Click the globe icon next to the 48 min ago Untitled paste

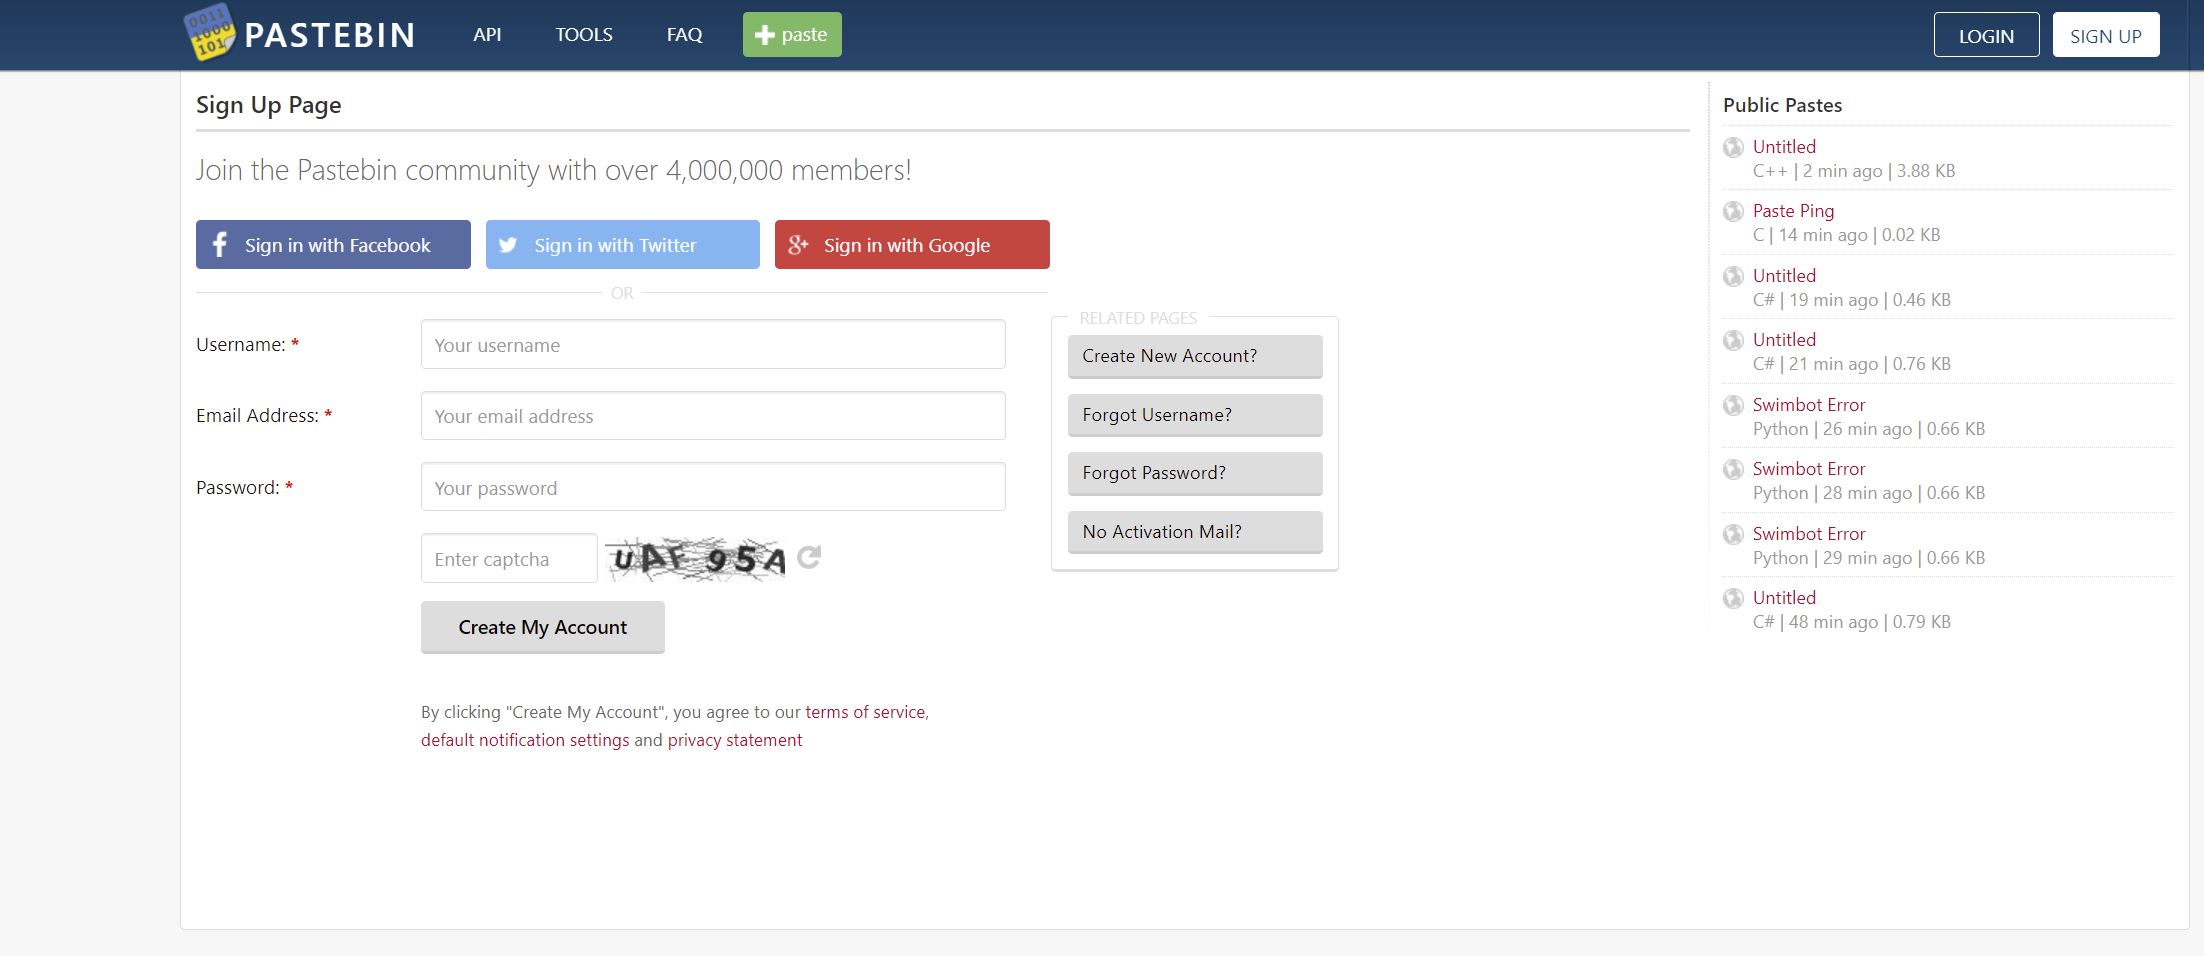pyautogui.click(x=1733, y=599)
